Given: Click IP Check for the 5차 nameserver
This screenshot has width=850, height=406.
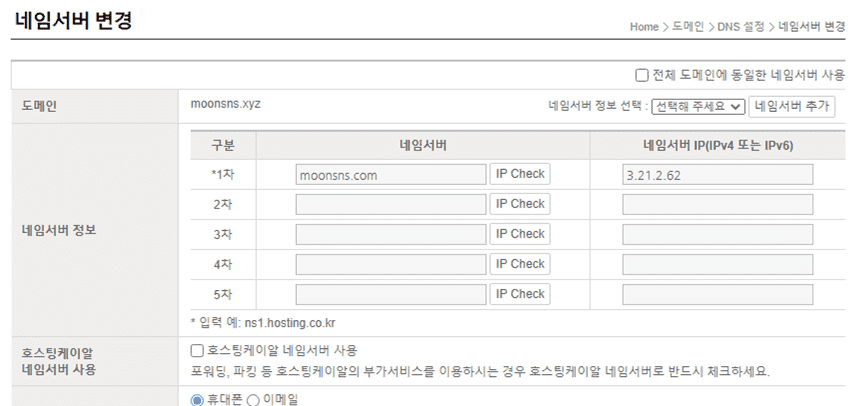Looking at the screenshot, I should pos(520,294).
